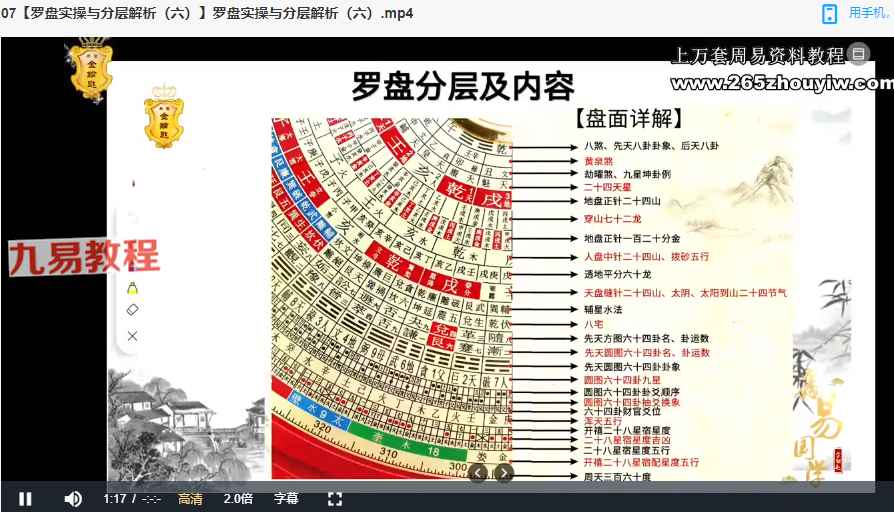Click the 罗盘分层及内容 slide title

462,87
